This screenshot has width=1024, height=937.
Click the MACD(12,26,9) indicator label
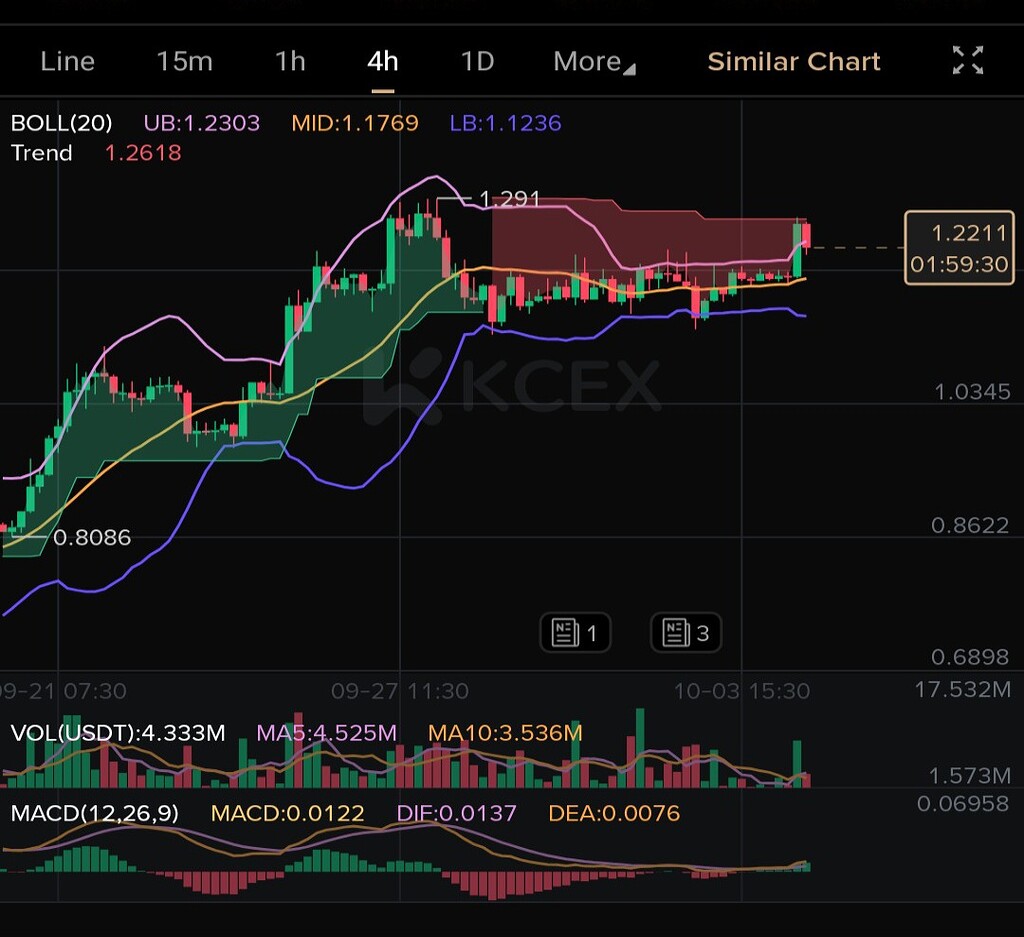95,813
